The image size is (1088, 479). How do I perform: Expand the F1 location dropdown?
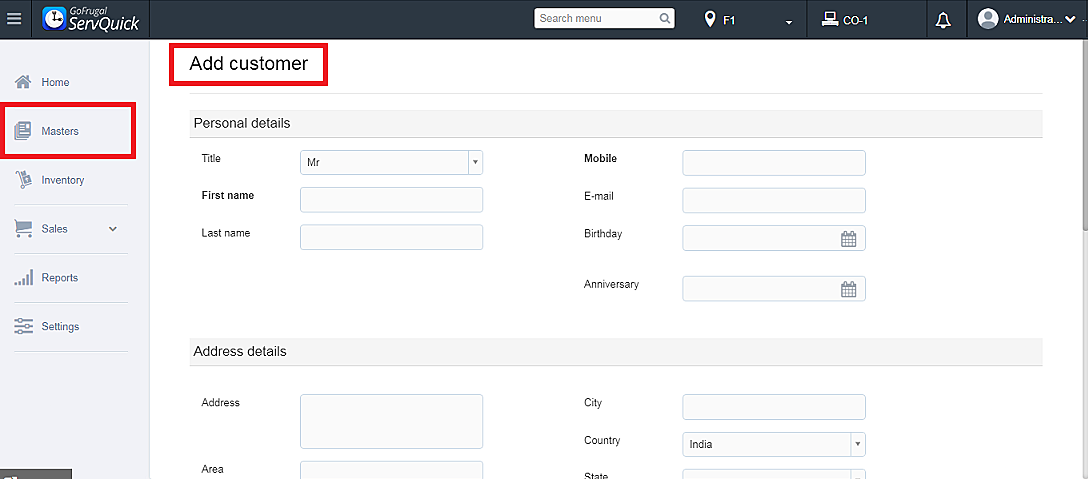click(x=789, y=21)
